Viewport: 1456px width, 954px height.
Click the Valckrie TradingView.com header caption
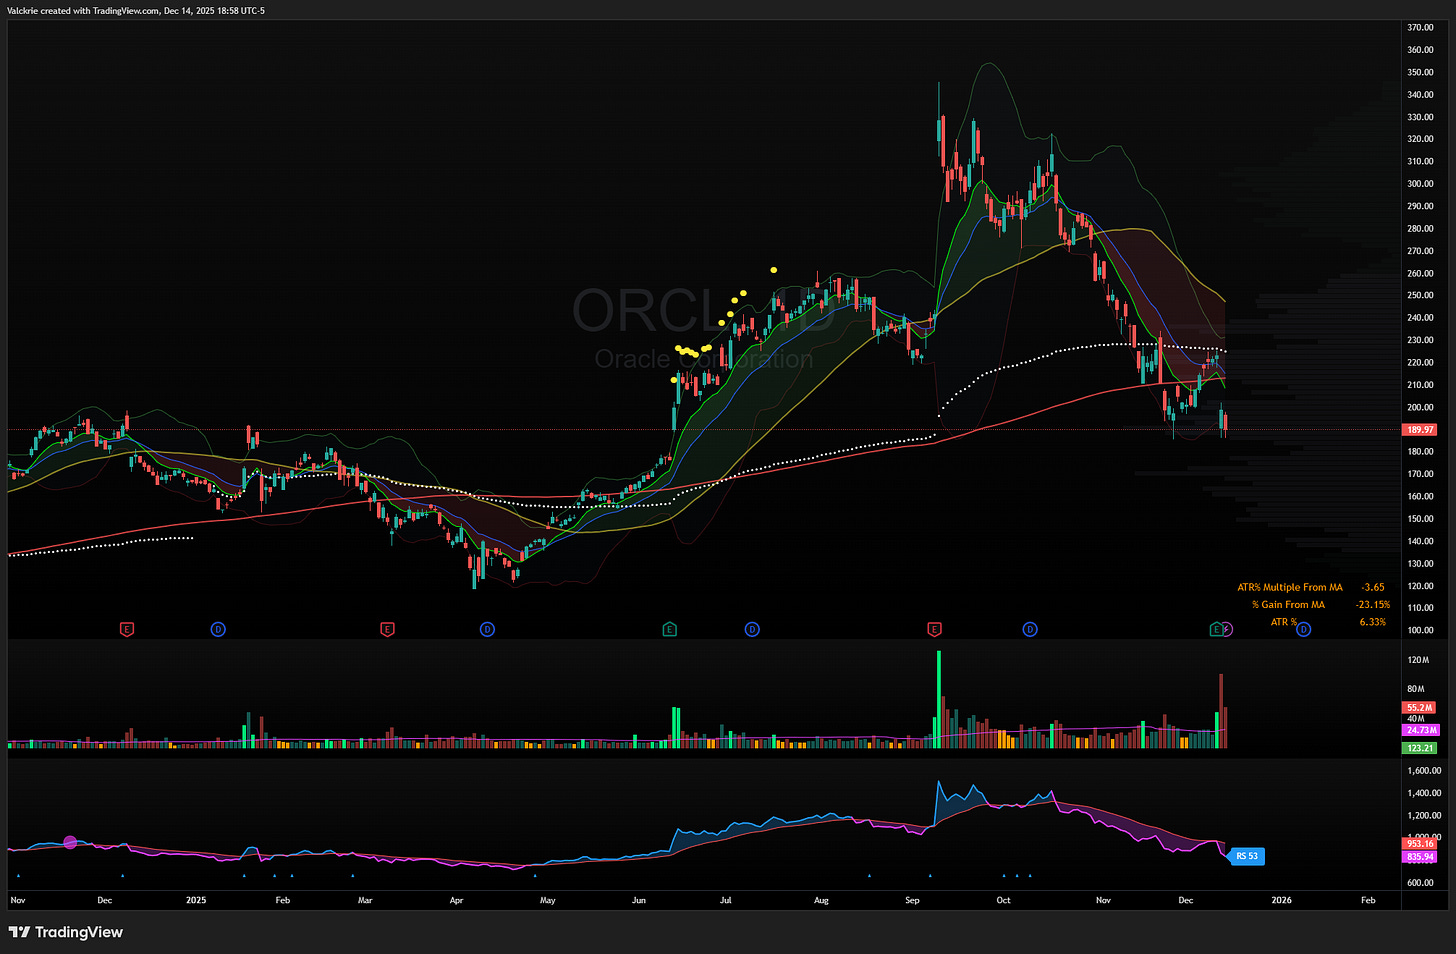pyautogui.click(x=136, y=11)
